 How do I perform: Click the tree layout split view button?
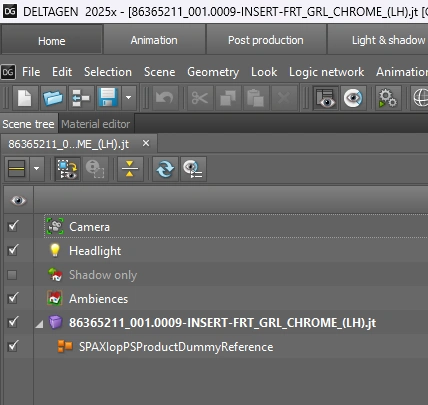17,169
